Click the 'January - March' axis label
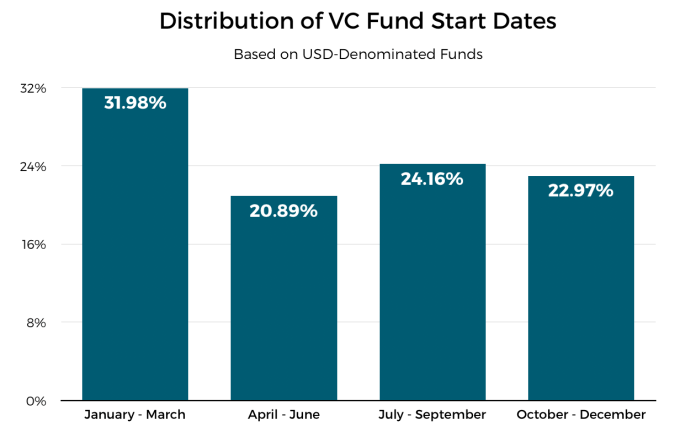The height and width of the screenshot is (437, 680). 135,414
